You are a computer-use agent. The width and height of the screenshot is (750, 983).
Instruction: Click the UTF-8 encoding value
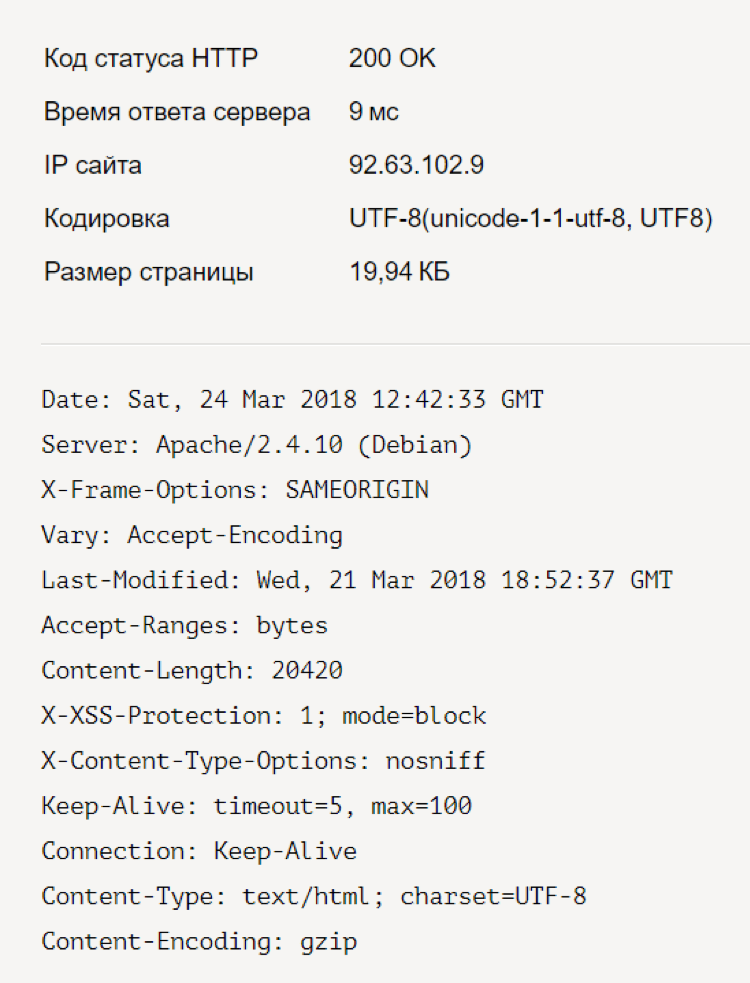click(x=530, y=219)
